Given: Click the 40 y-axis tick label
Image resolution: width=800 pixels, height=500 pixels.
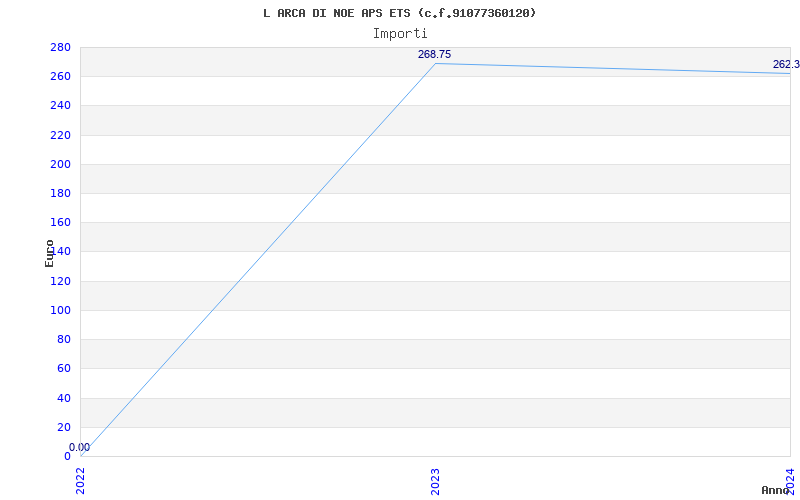Looking at the screenshot, I should coord(64,398).
